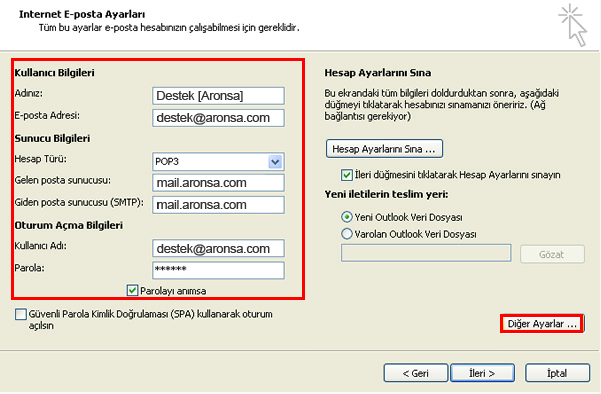
Task: Toggle the Parolayı anımsa checkbox
Action: (132, 291)
